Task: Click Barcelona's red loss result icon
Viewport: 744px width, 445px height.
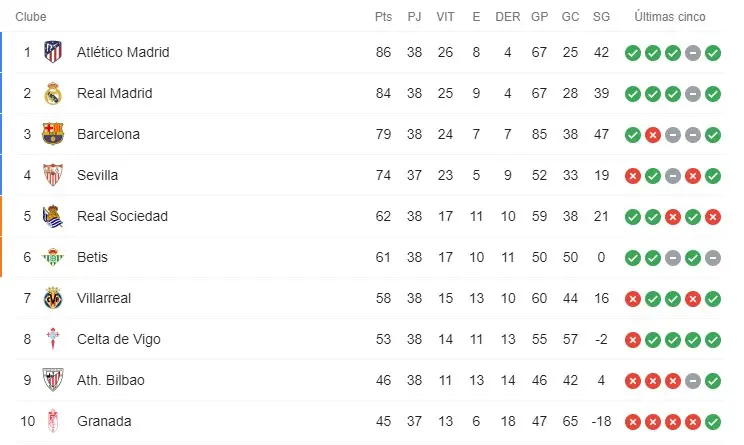Action: [653, 134]
